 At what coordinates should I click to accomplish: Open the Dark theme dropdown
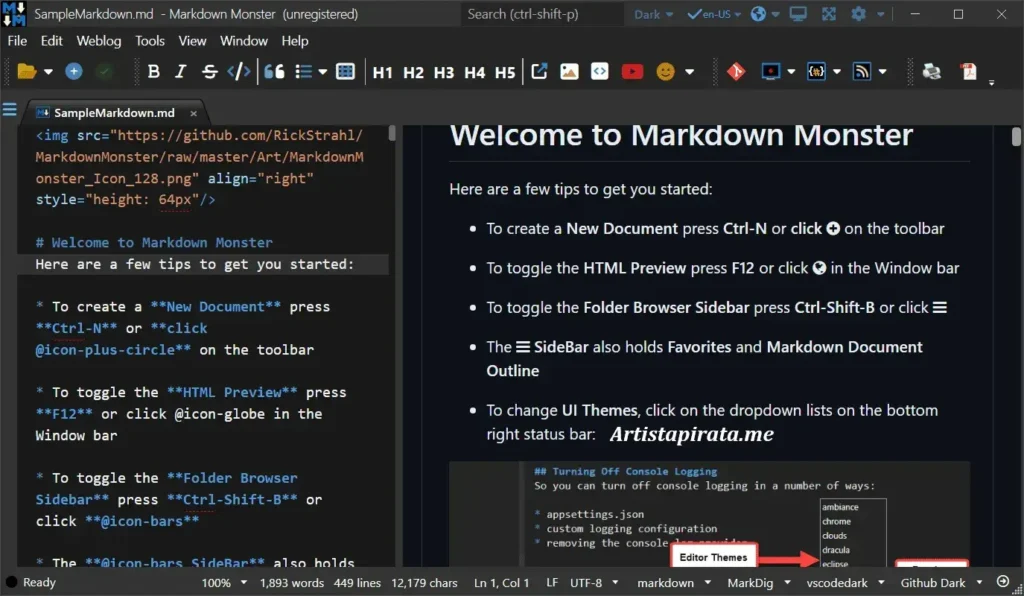[x=650, y=14]
